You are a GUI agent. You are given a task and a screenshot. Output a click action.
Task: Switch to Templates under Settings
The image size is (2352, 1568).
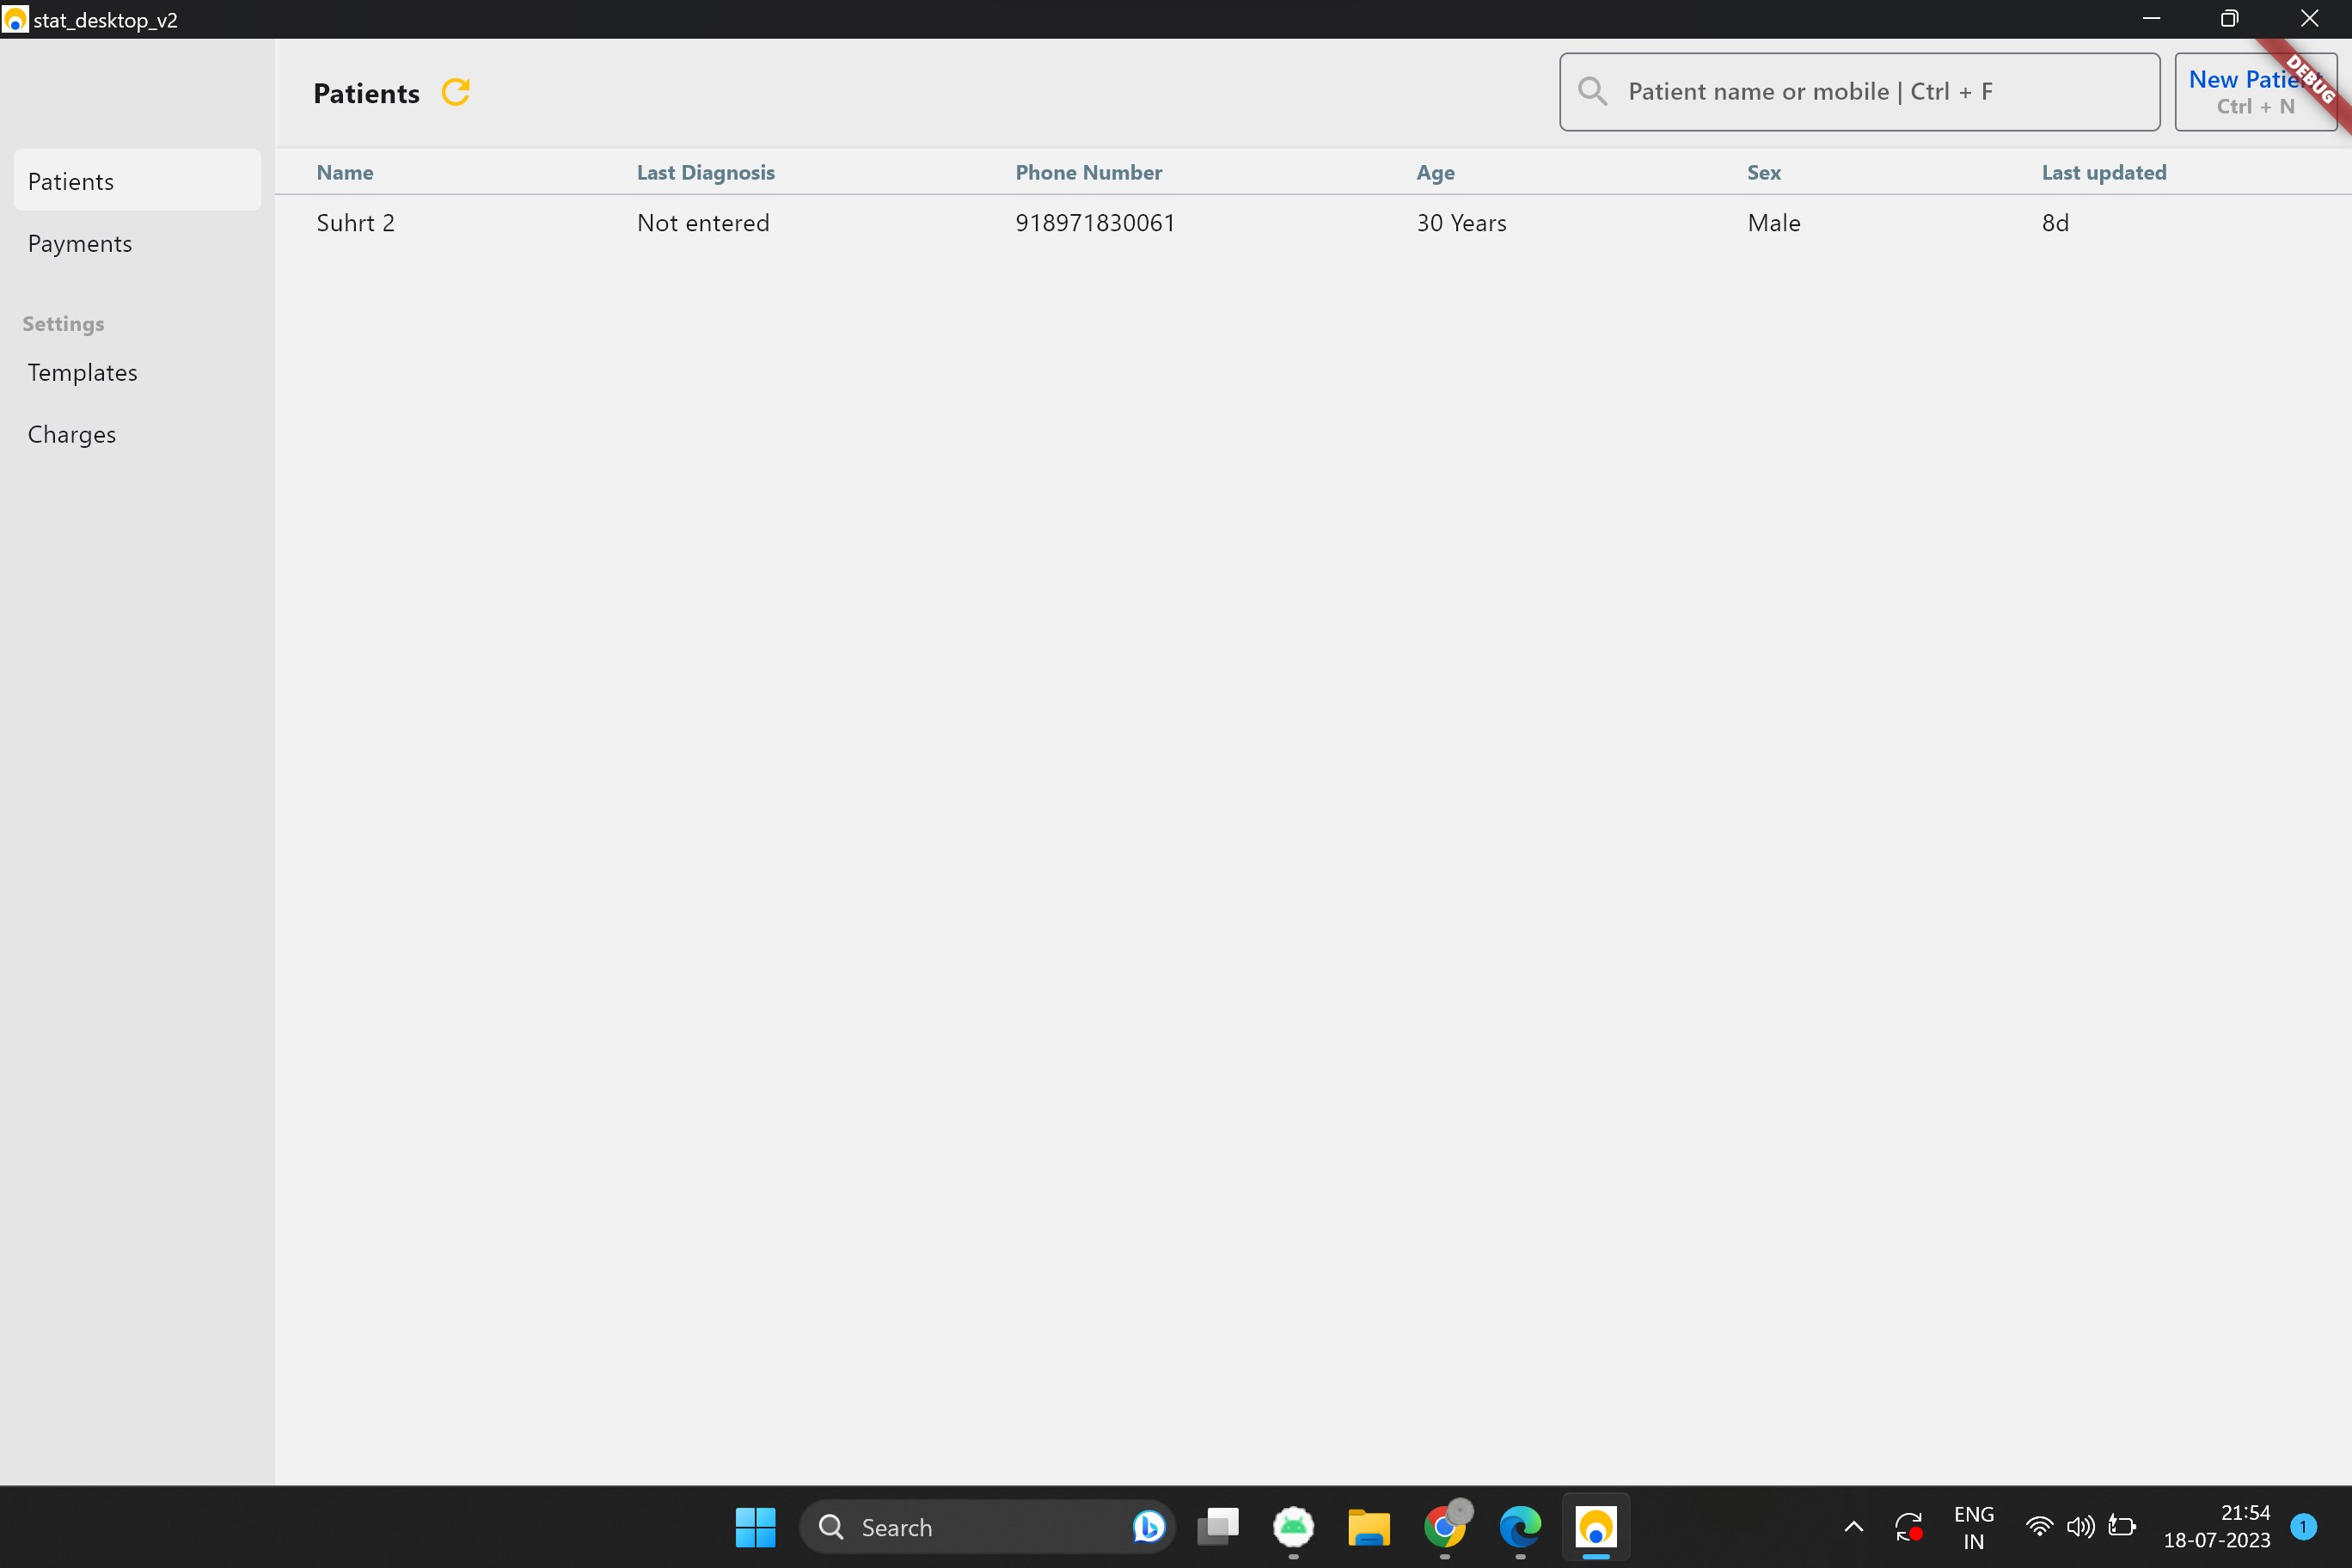pyautogui.click(x=82, y=372)
